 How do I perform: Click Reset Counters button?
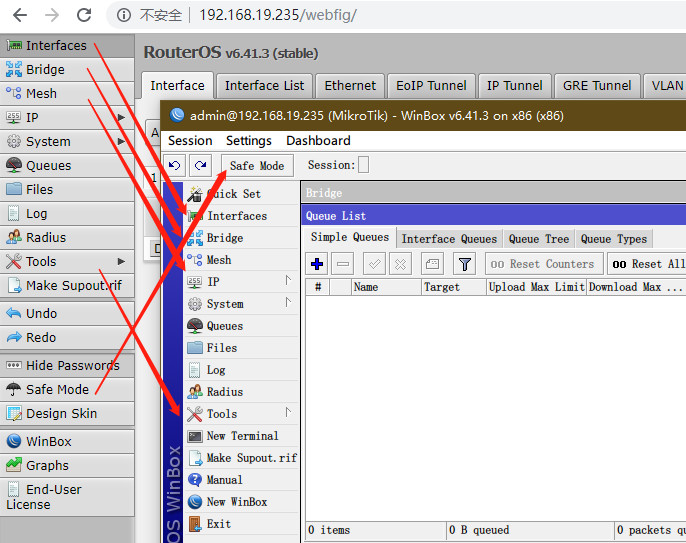pyautogui.click(x=544, y=264)
